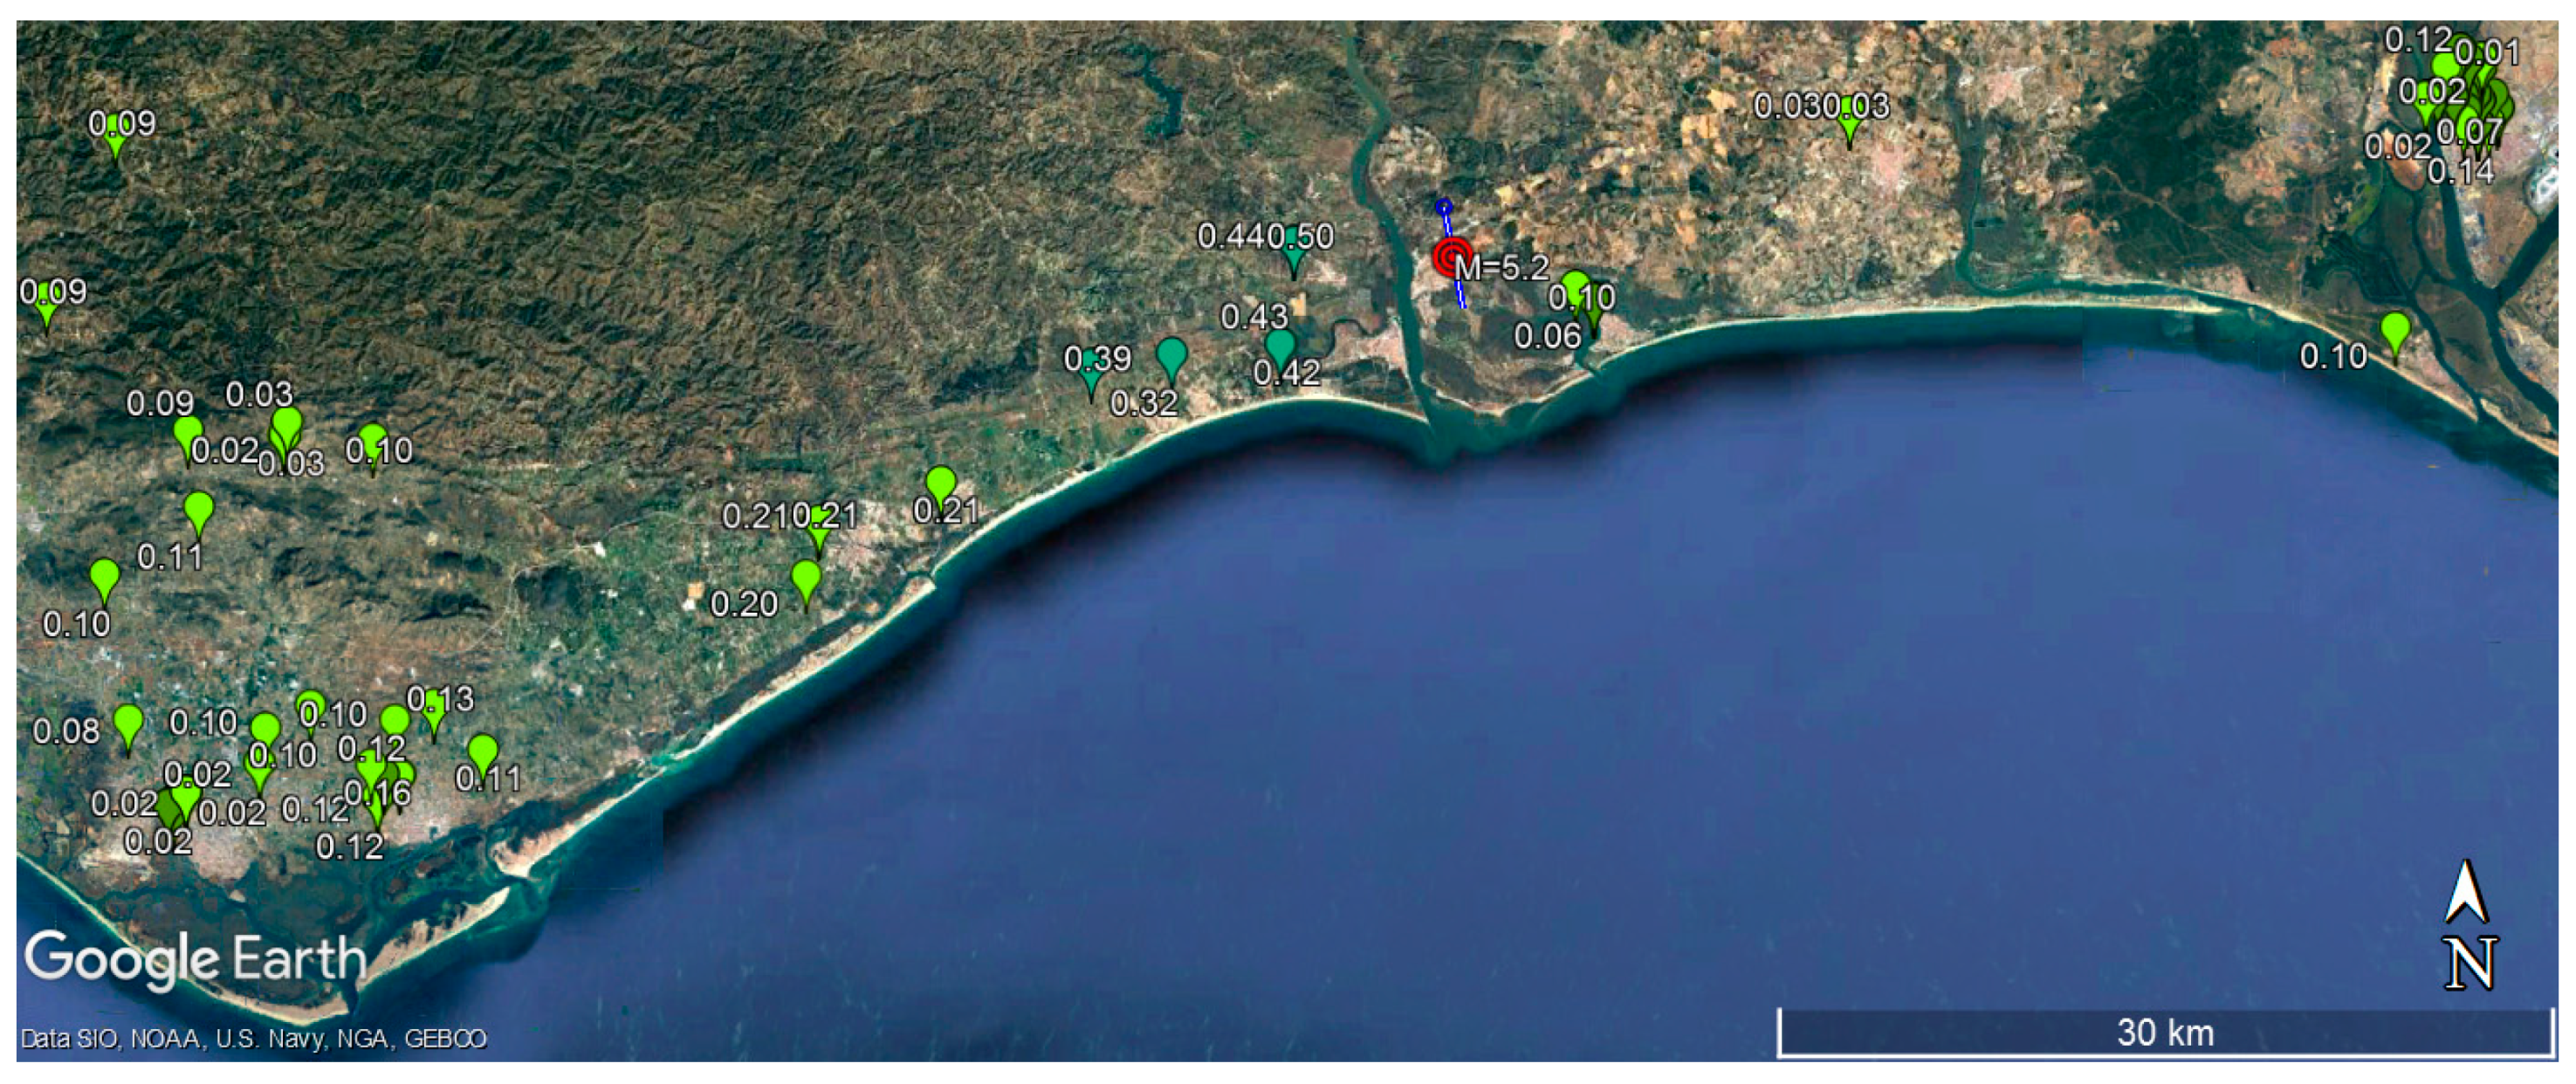Click the green pin labeled 0.08
Viewport: 2576px width, 1084px height.
tap(128, 722)
